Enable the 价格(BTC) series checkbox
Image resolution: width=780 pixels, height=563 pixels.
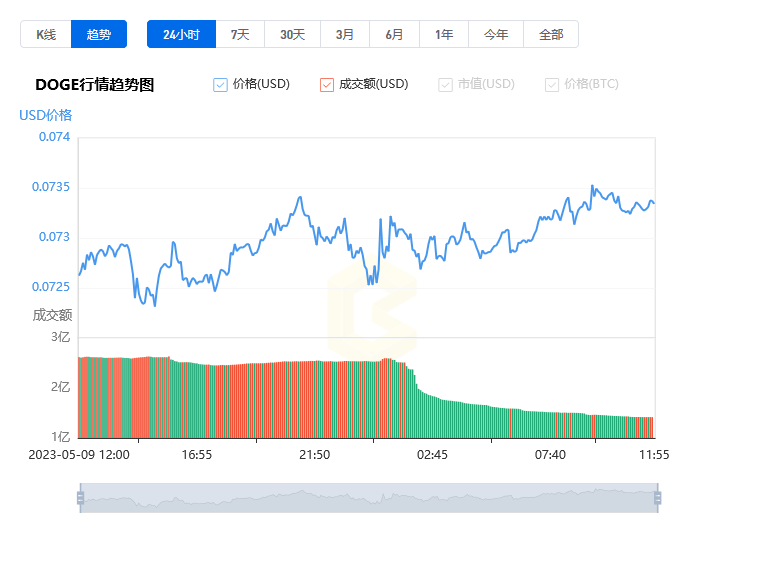[552, 85]
